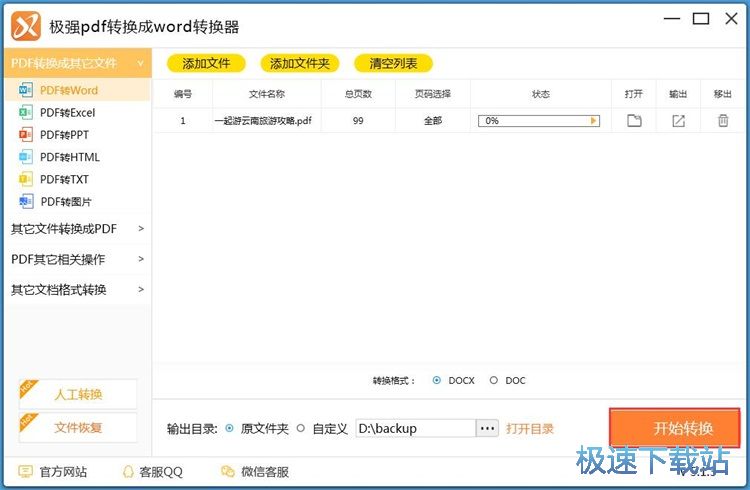
Task: Collapse the PDF转换成其它文件 section
Action: pos(77,63)
